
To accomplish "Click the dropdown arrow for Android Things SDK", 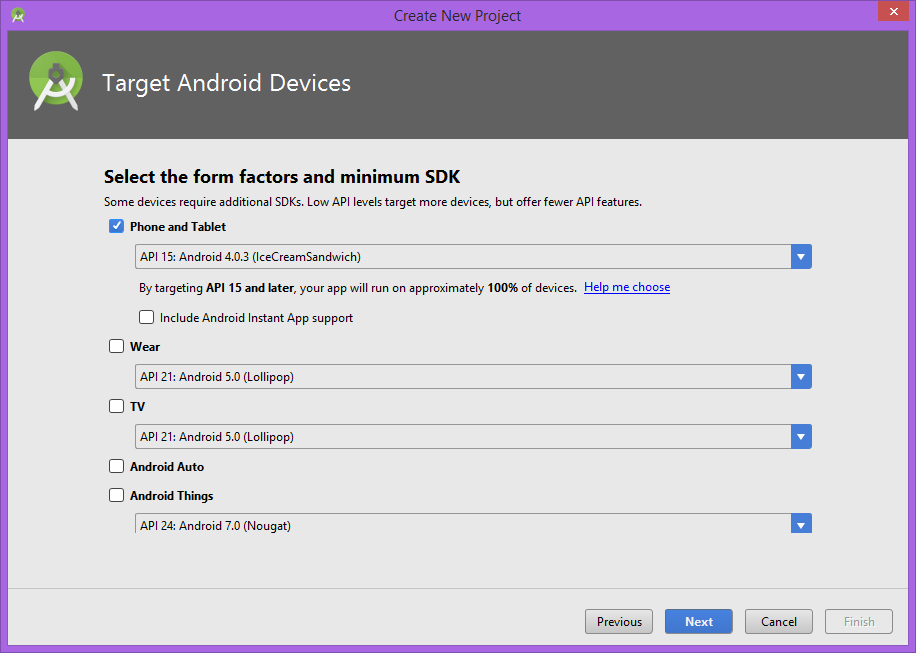I will point(800,523).
